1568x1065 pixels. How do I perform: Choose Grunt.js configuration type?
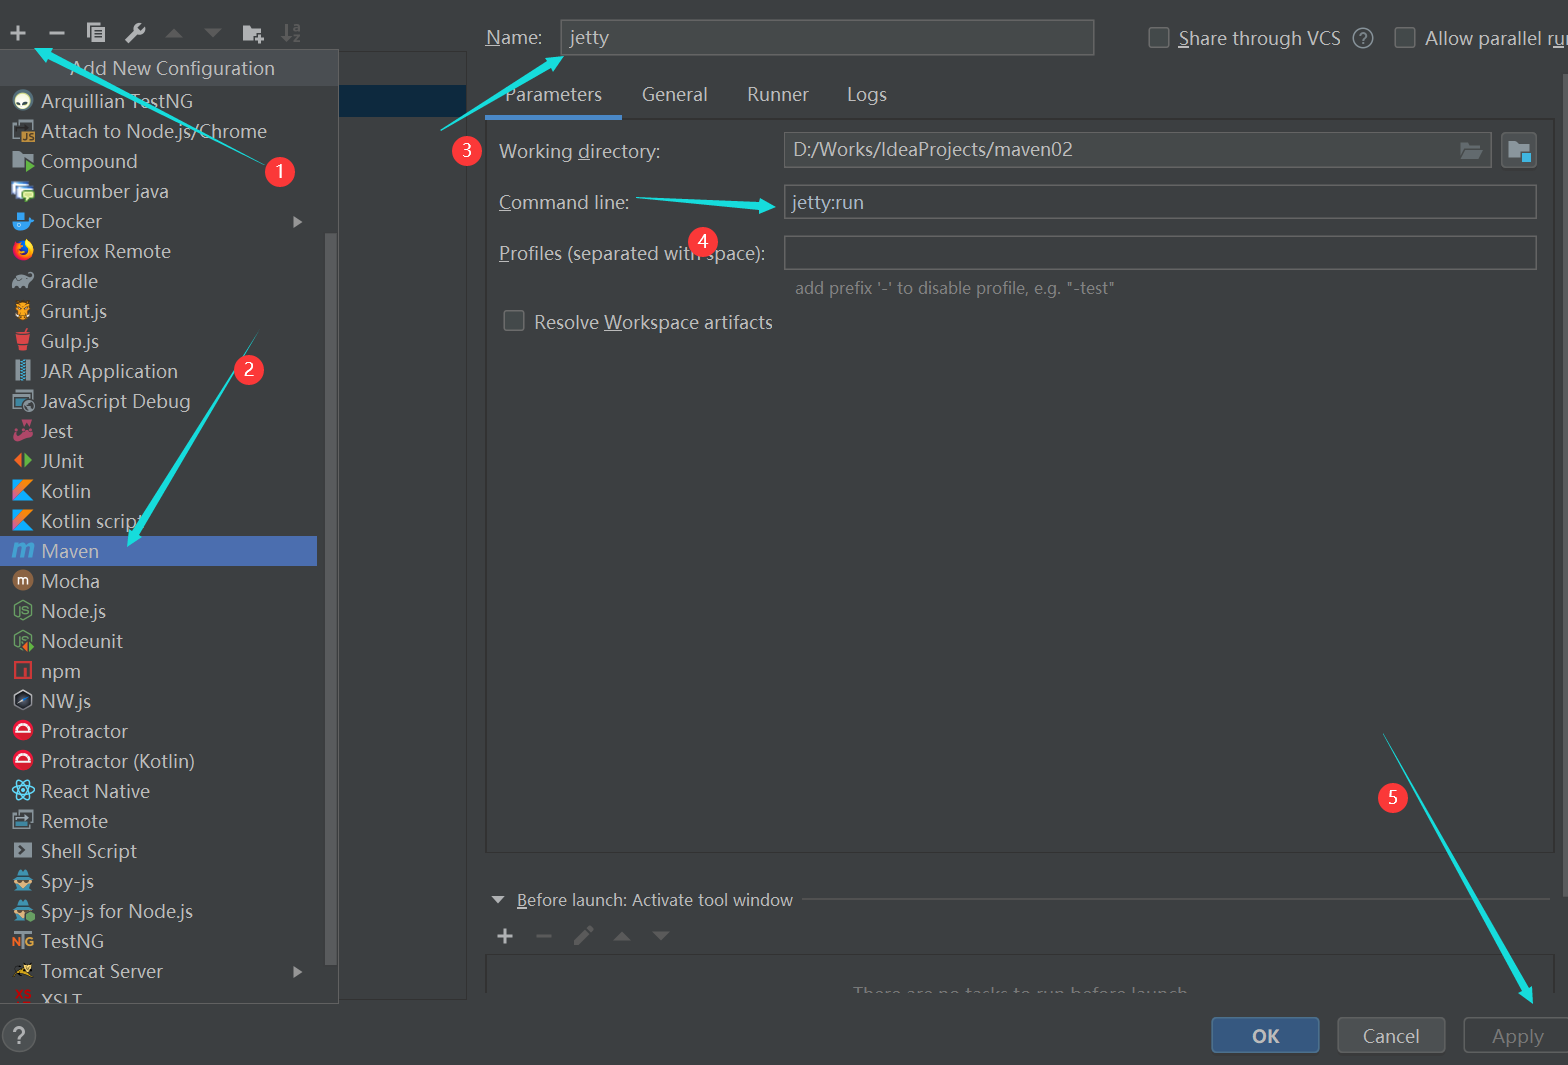[160, 311]
